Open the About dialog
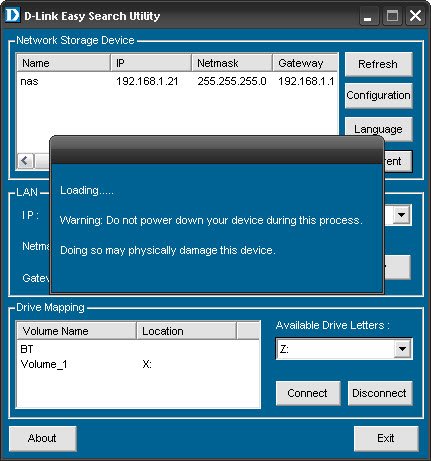This screenshot has width=431, height=461. (x=43, y=438)
